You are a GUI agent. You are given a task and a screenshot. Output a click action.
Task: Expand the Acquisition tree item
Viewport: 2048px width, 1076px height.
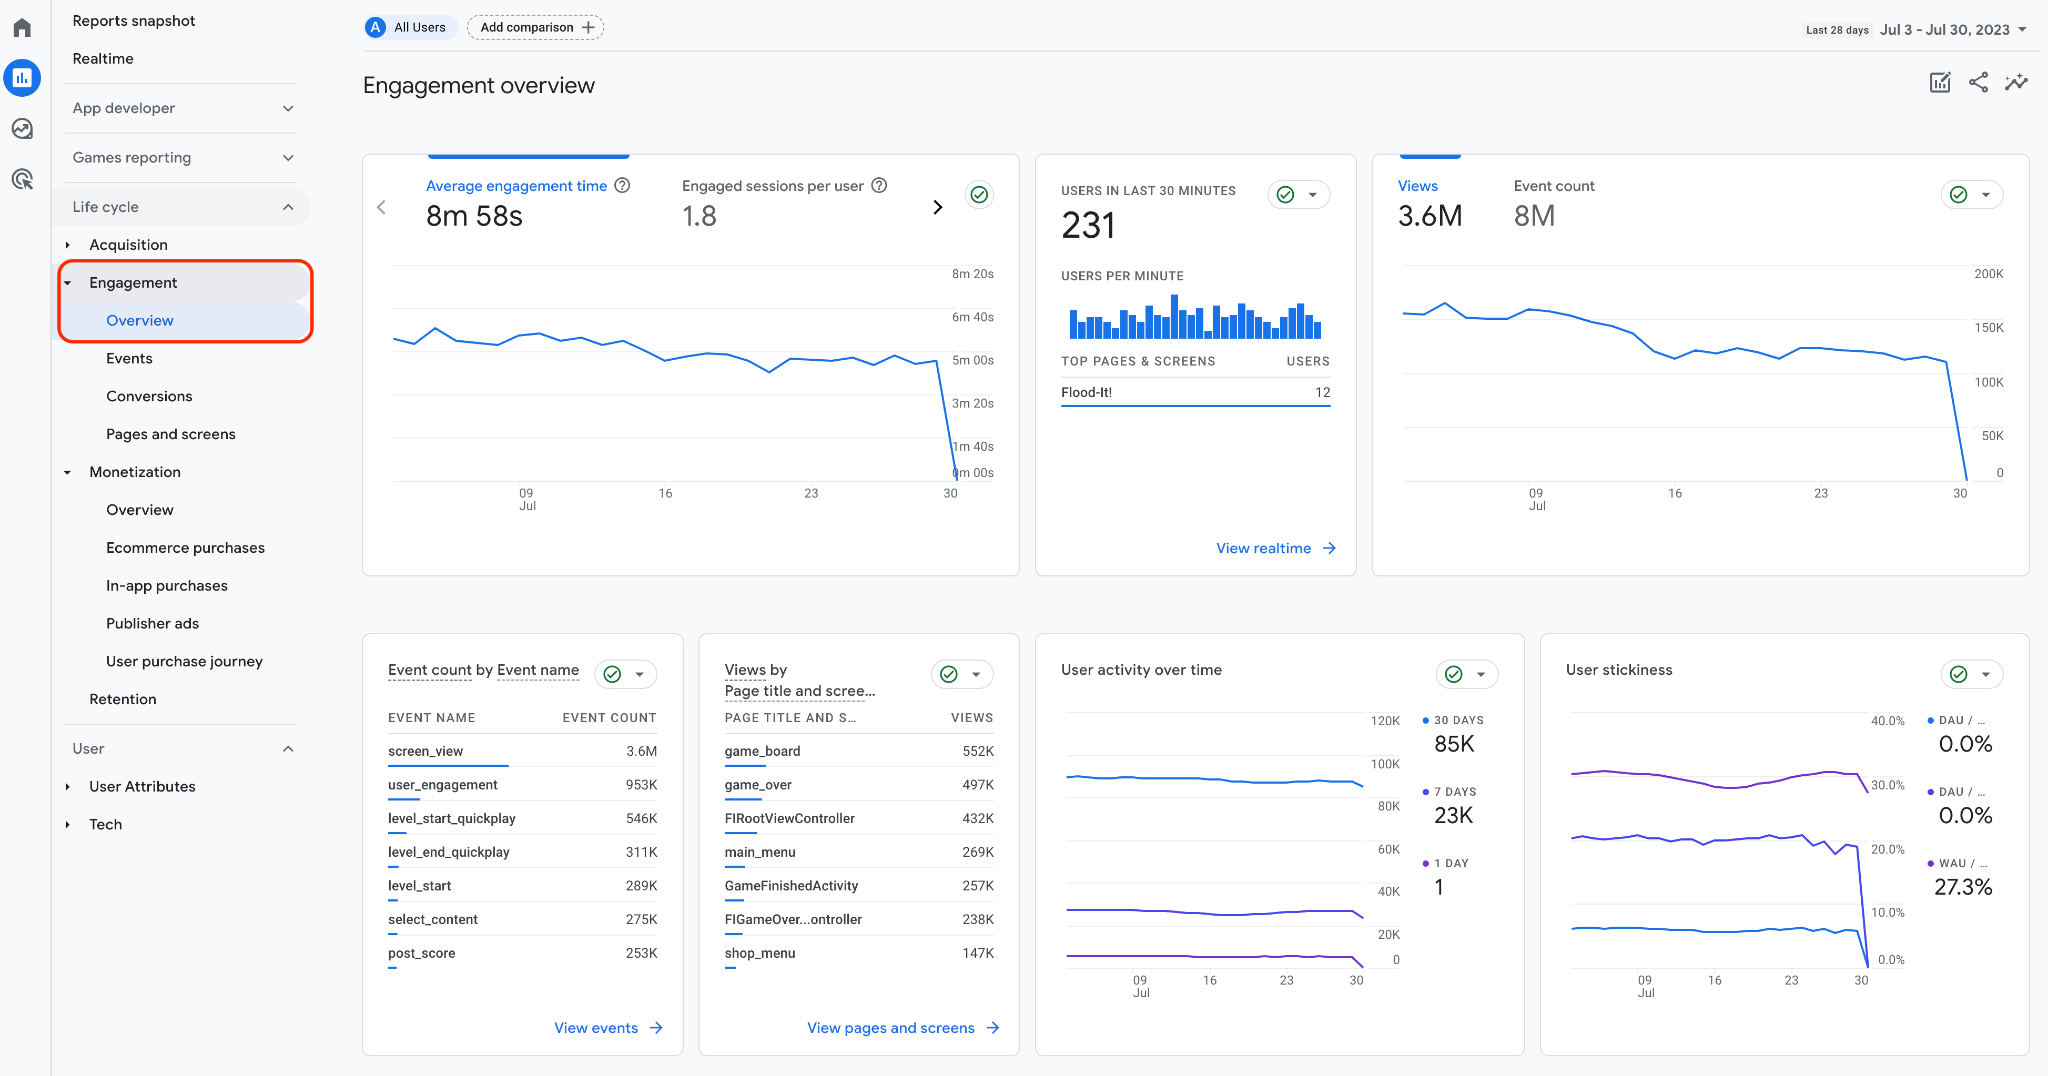click(68, 245)
